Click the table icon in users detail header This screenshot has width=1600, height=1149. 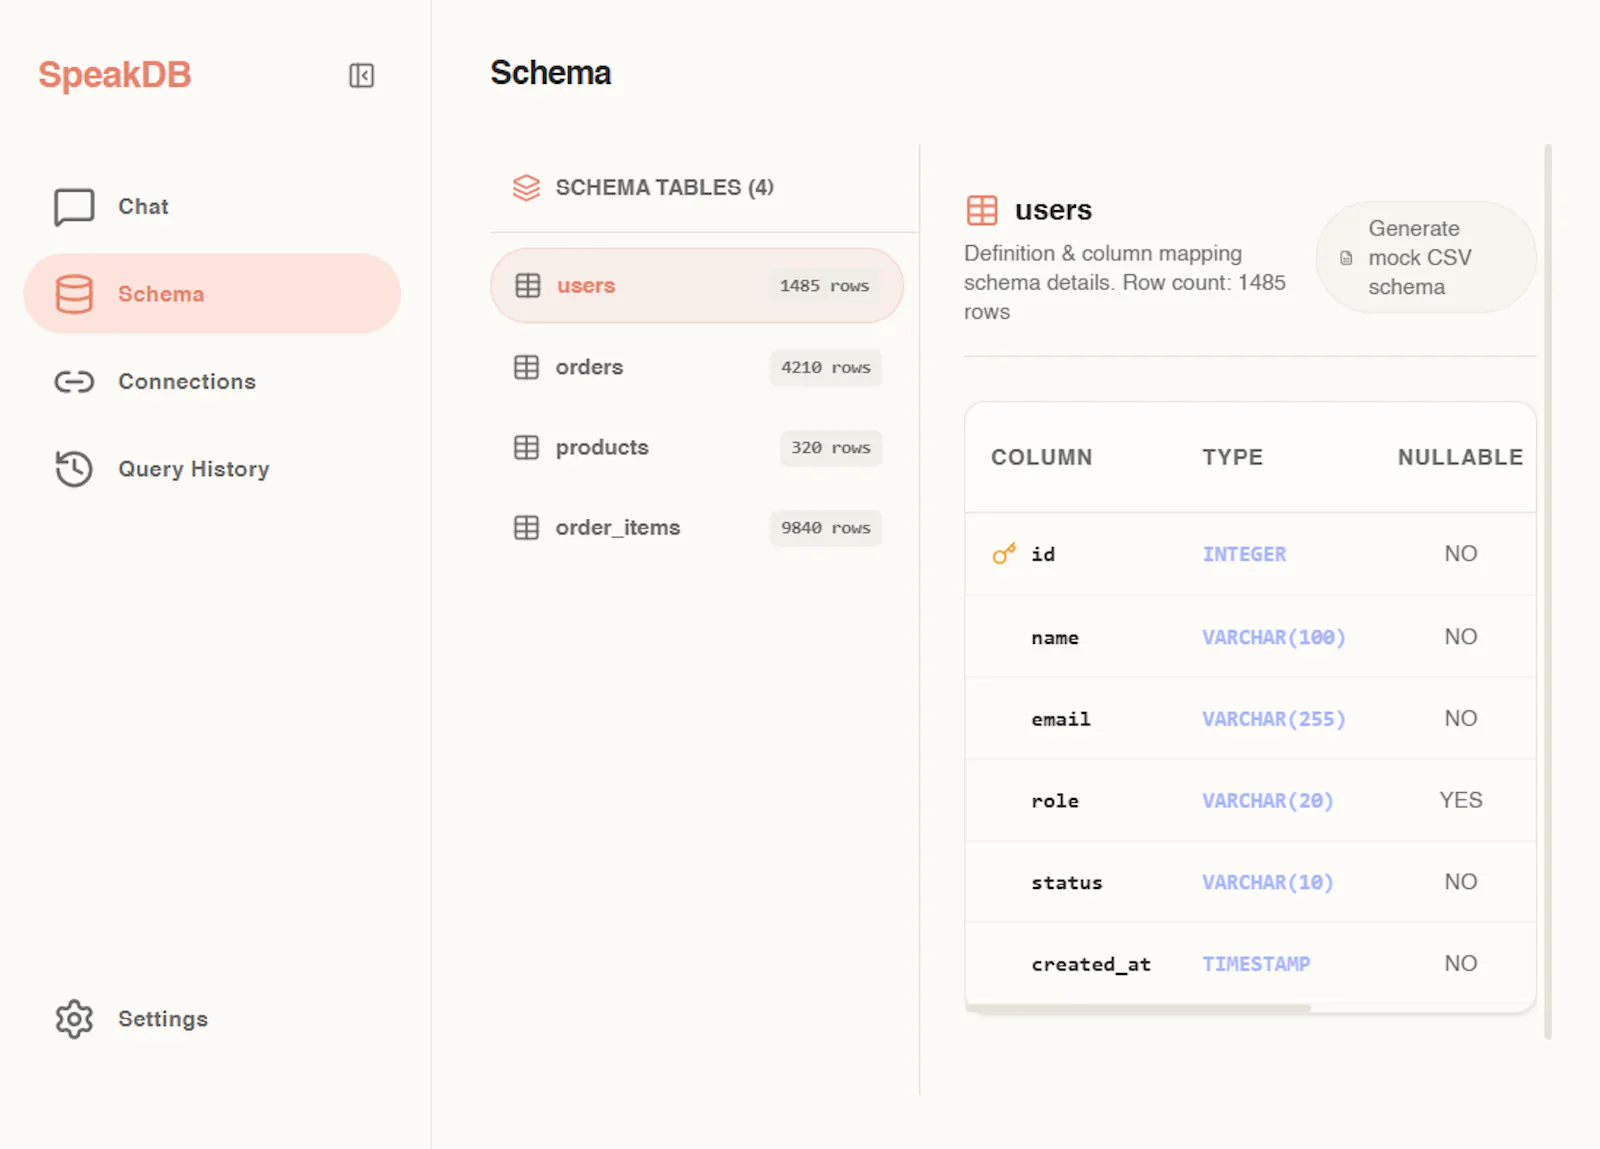tap(982, 210)
